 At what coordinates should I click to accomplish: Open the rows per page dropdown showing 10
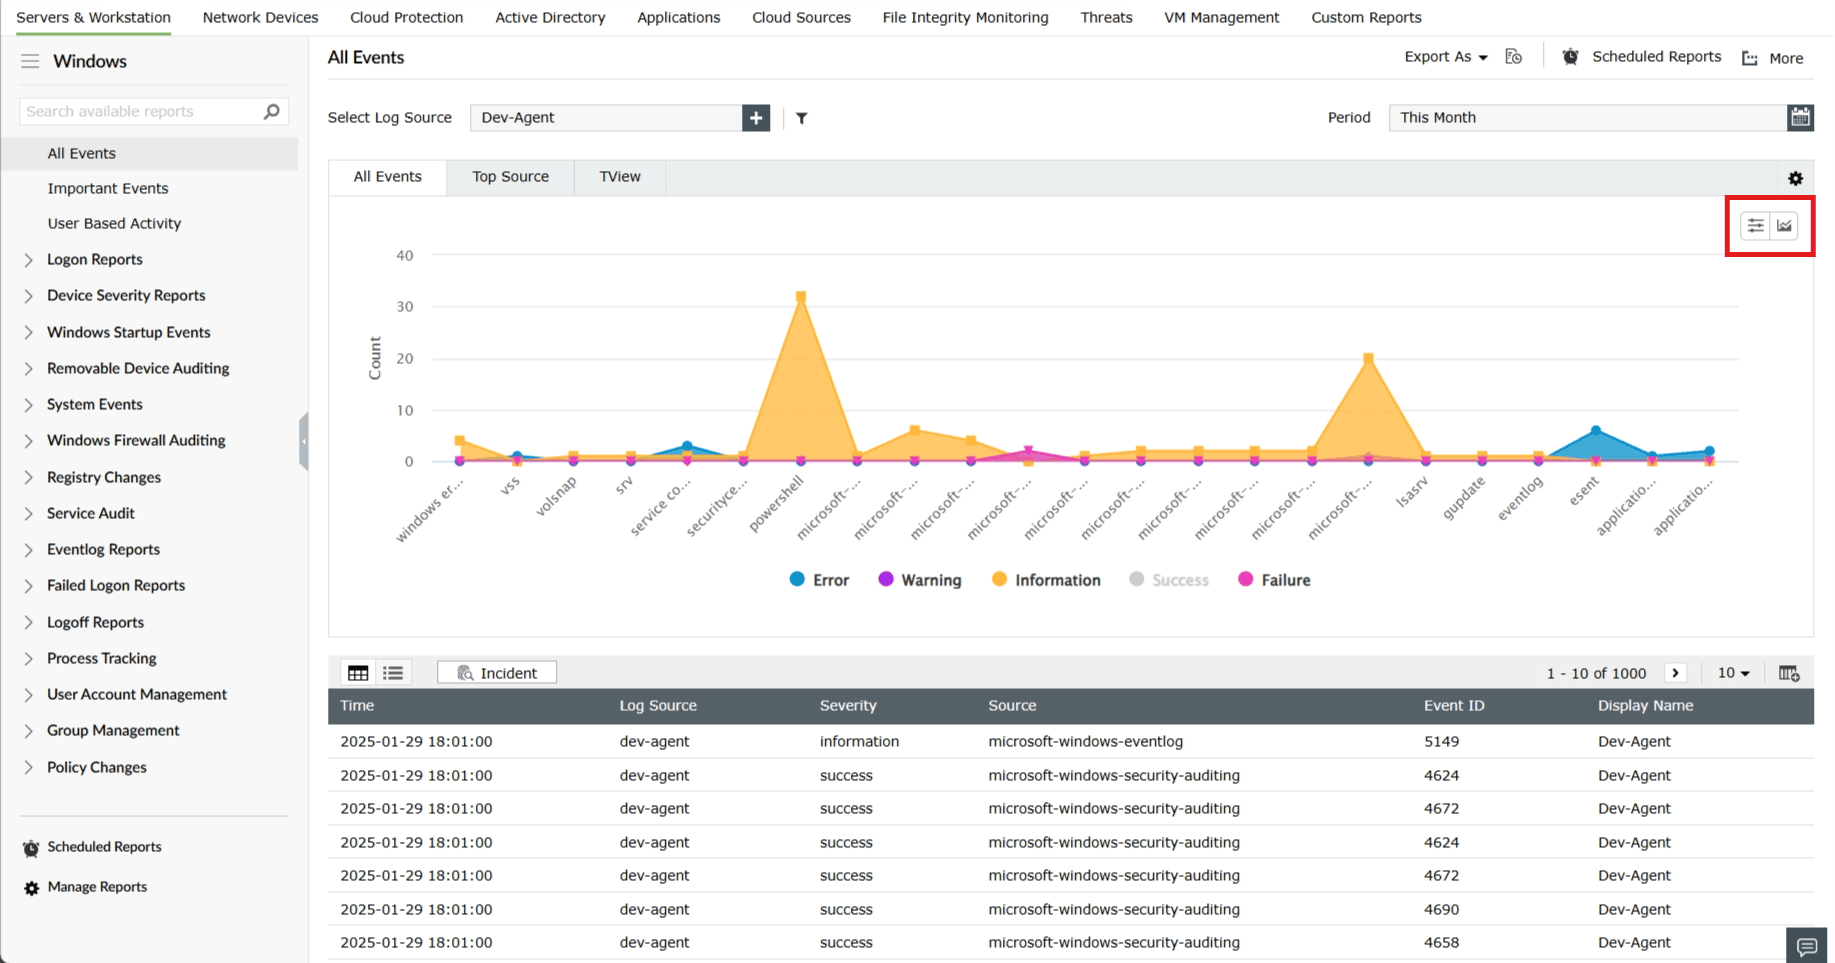pos(1733,672)
